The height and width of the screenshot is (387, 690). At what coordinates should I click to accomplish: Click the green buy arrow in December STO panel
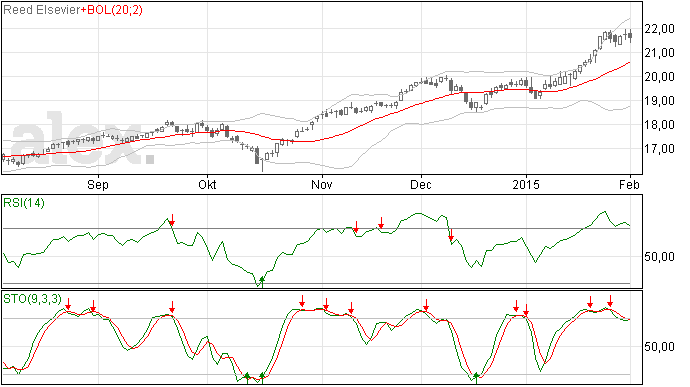(476, 378)
